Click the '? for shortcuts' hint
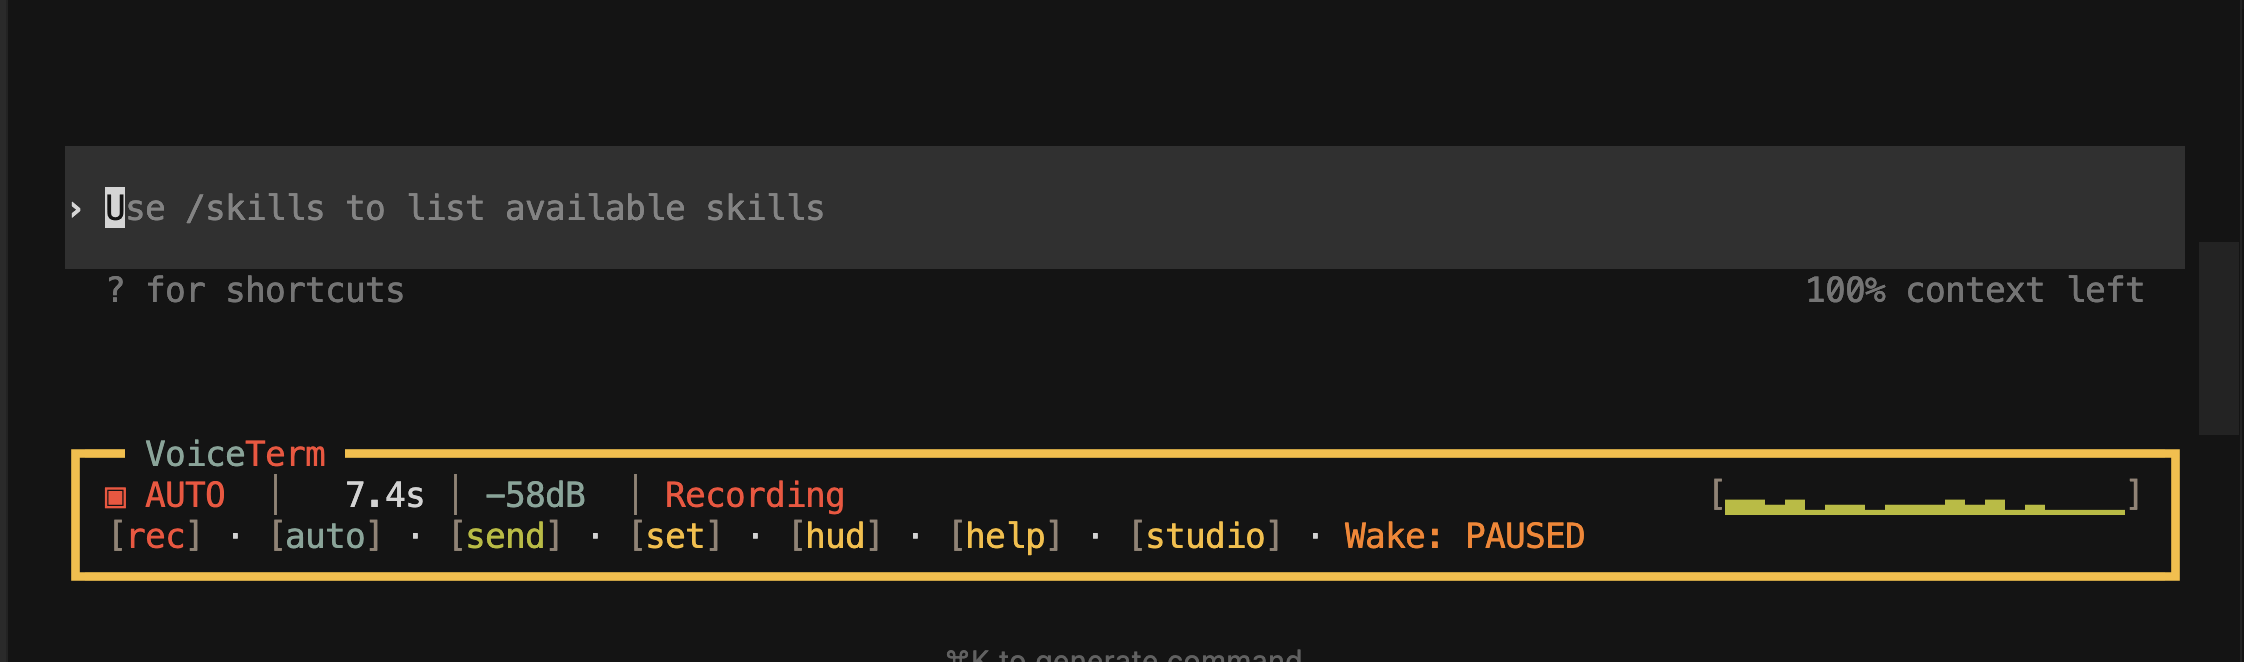This screenshot has width=2244, height=662. (255, 290)
